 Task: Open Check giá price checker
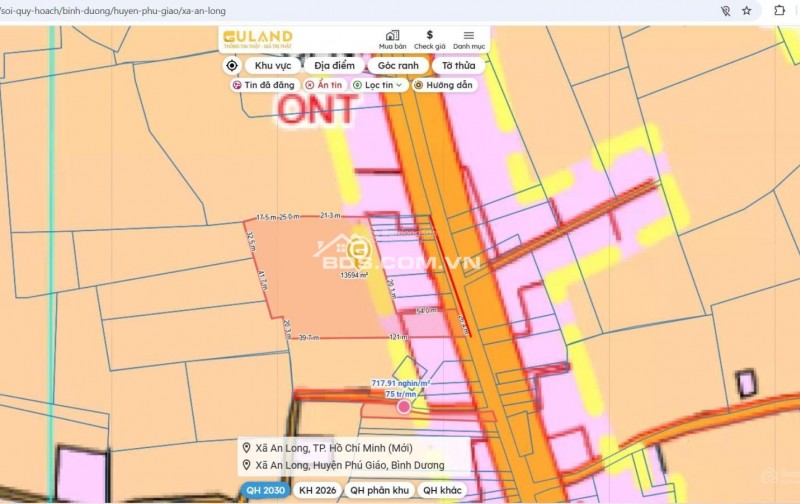(x=430, y=39)
